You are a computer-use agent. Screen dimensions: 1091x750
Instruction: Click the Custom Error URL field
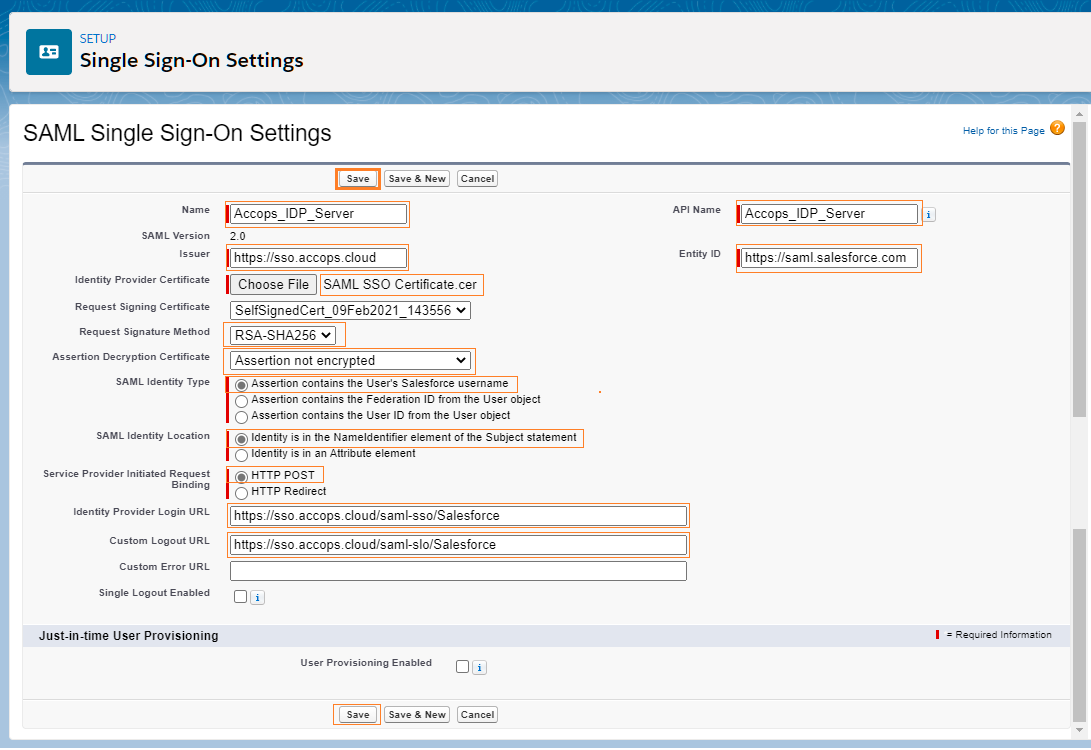point(458,571)
